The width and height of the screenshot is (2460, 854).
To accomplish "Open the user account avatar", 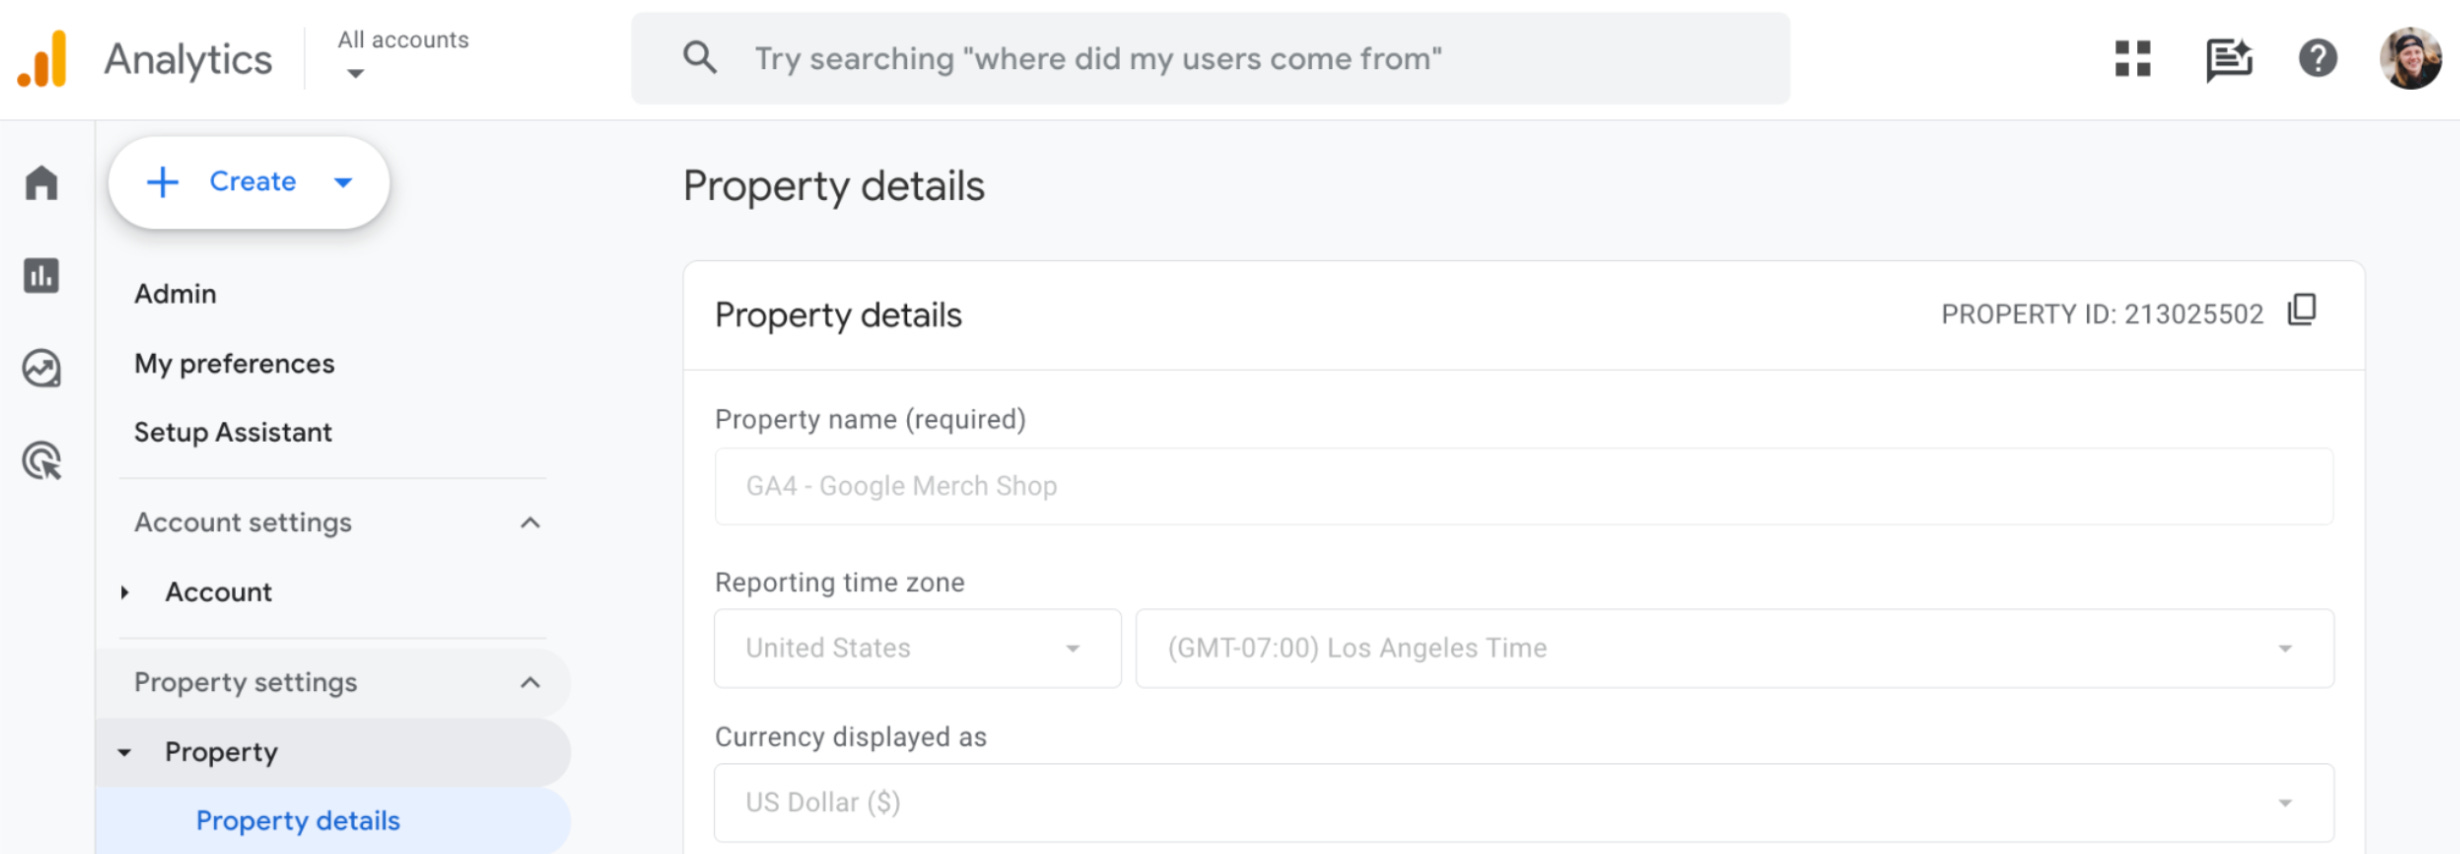I will pos(2411,58).
